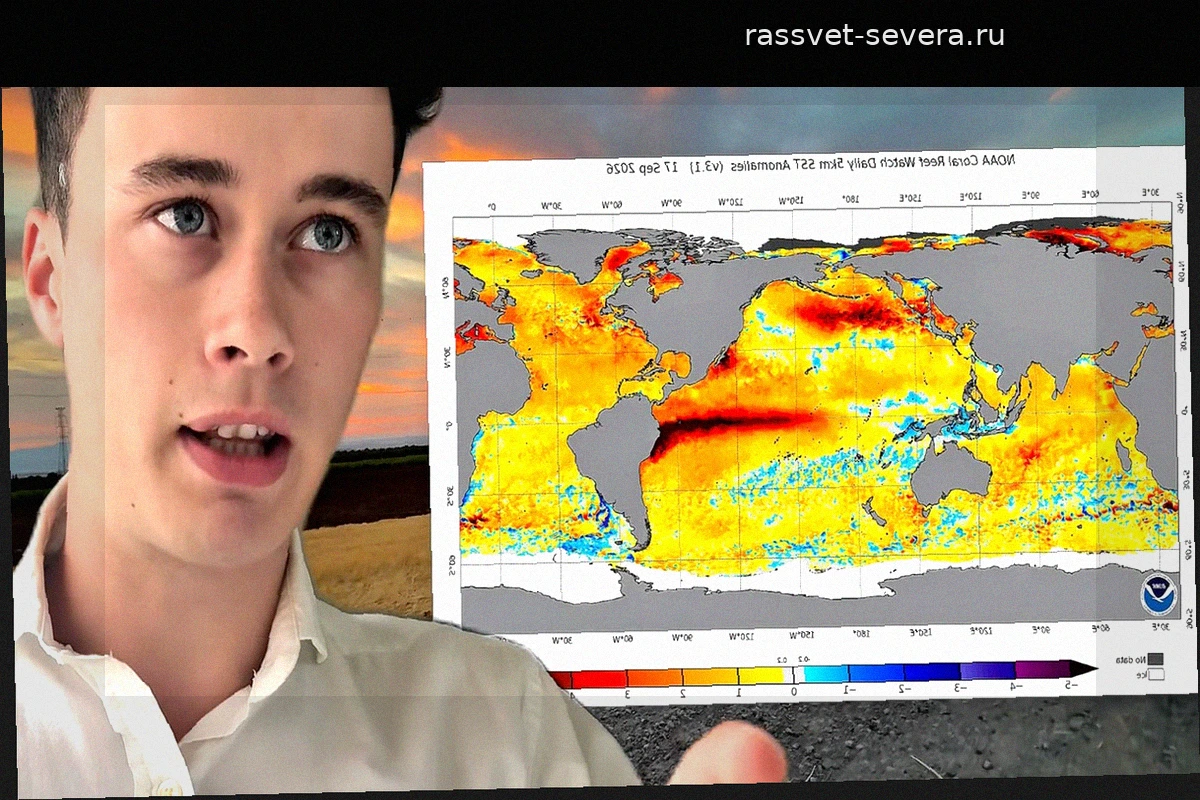Image resolution: width=1200 pixels, height=800 pixels.
Task: Select the white "Ice" legend swatch
Action: [x=1155, y=675]
